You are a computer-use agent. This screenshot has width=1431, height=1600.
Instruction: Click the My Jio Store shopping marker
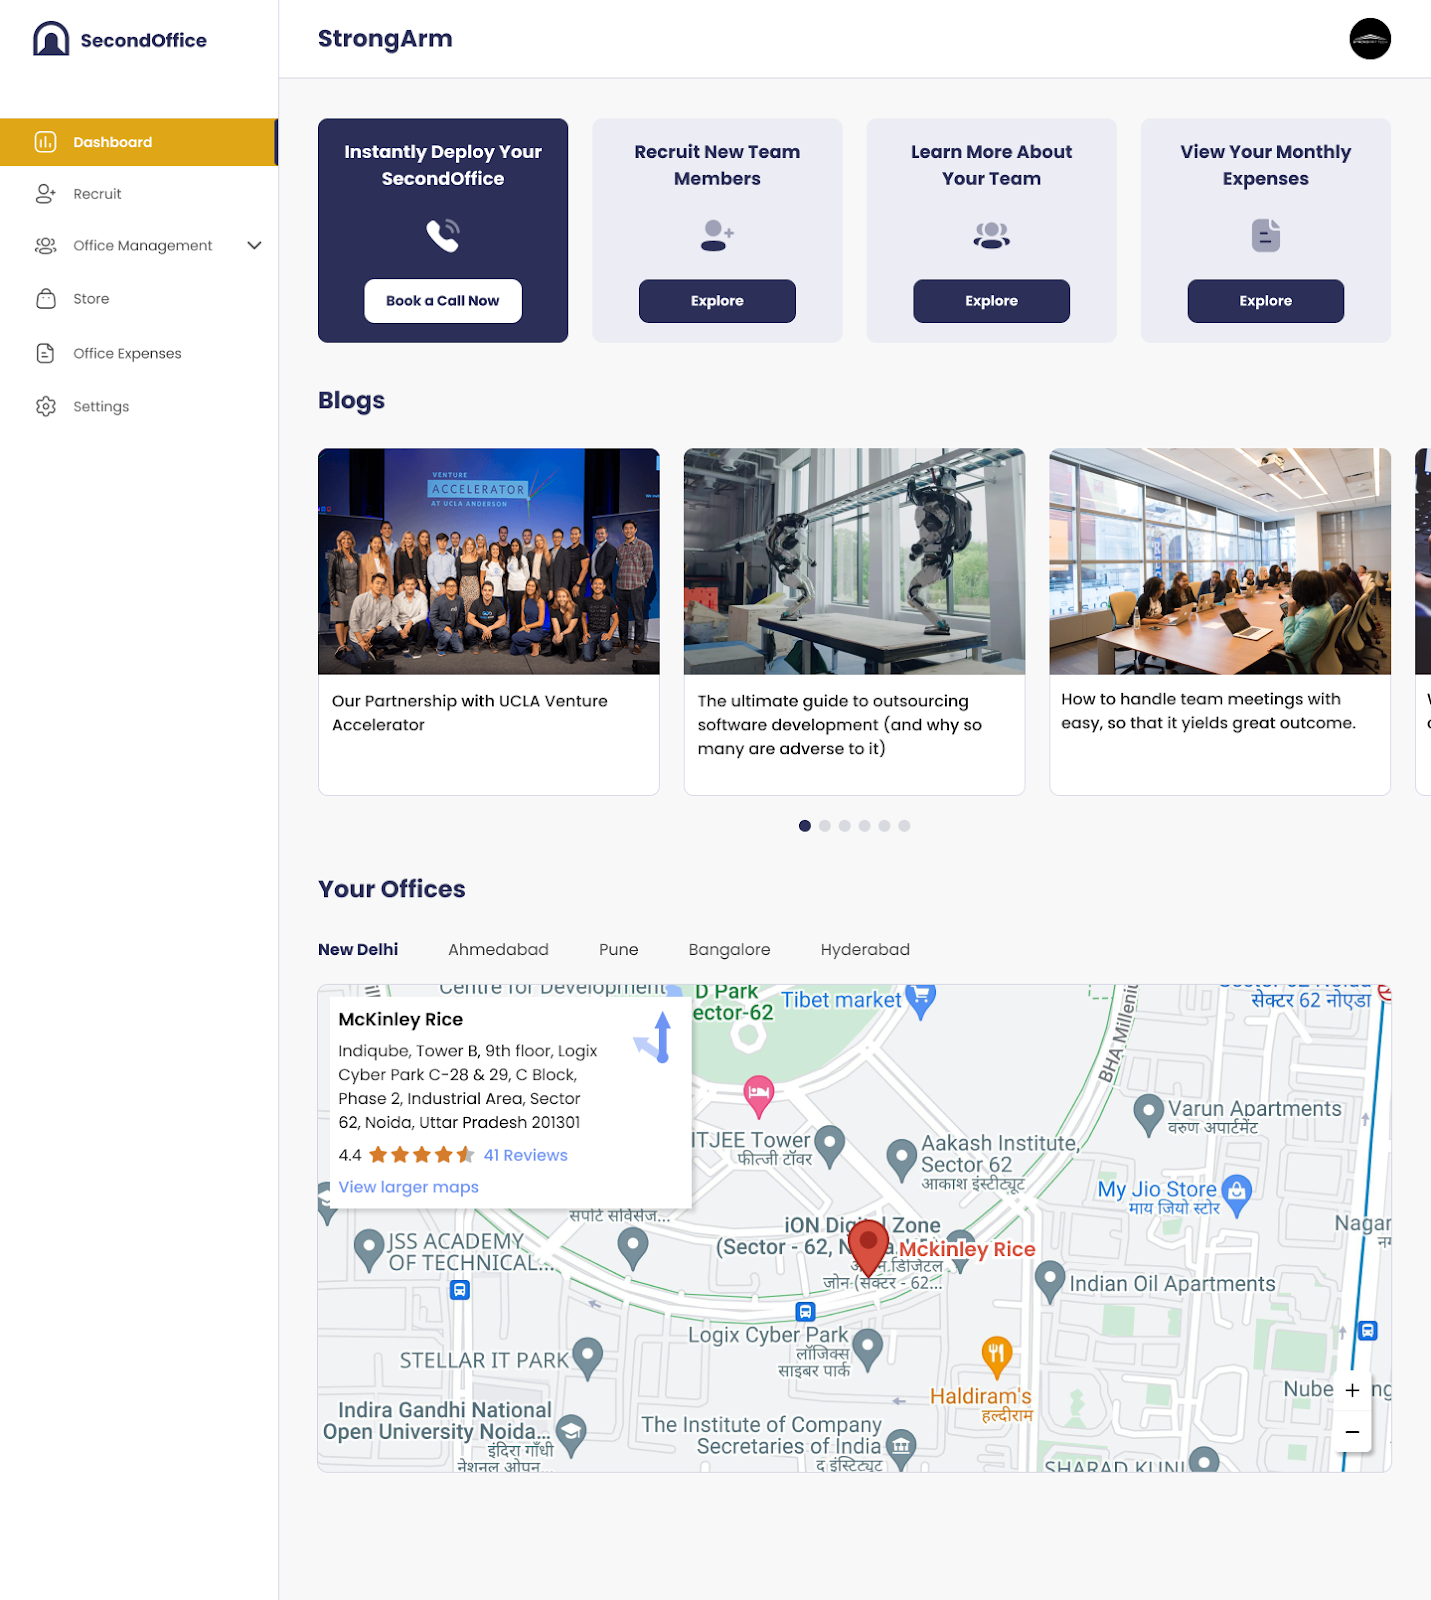(1237, 1195)
